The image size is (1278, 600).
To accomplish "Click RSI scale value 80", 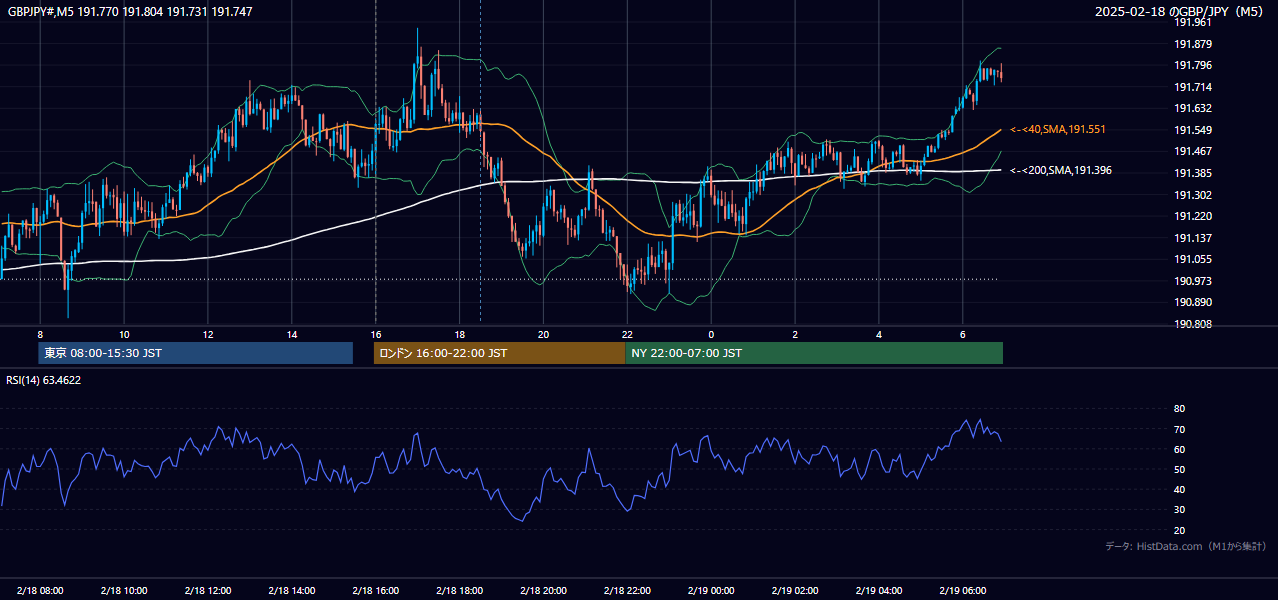I will click(1179, 409).
